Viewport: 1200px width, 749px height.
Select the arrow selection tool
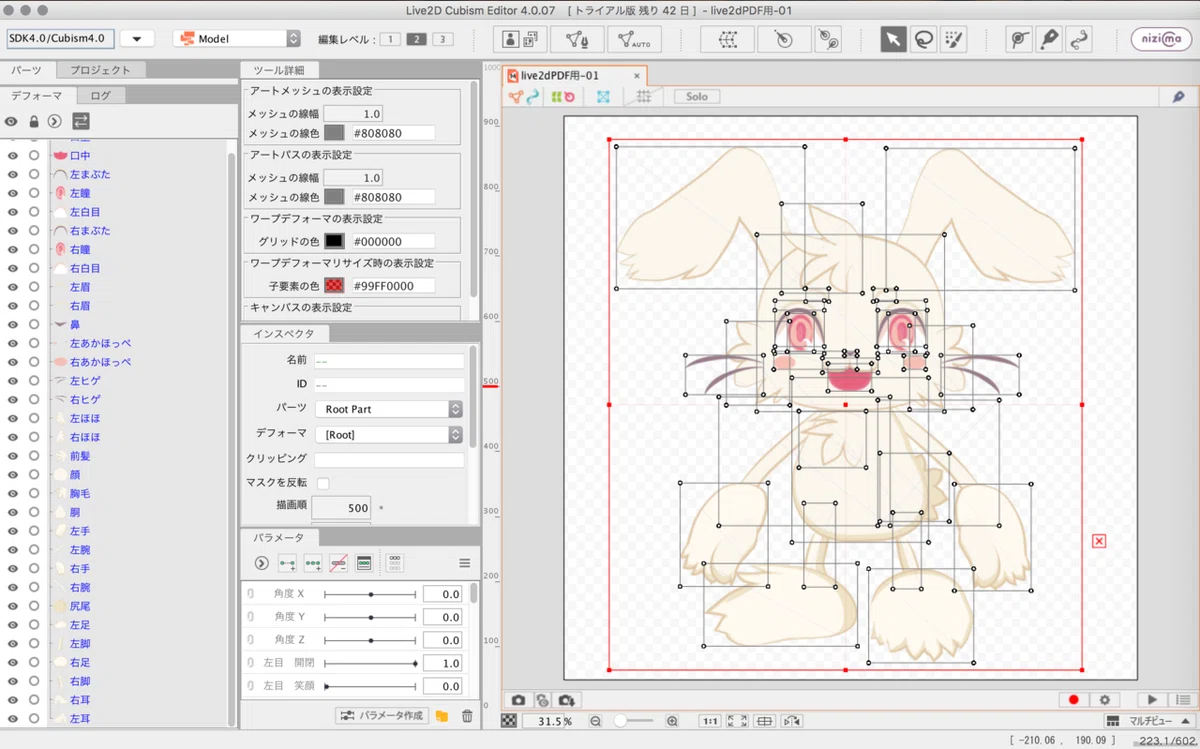pyautogui.click(x=893, y=39)
